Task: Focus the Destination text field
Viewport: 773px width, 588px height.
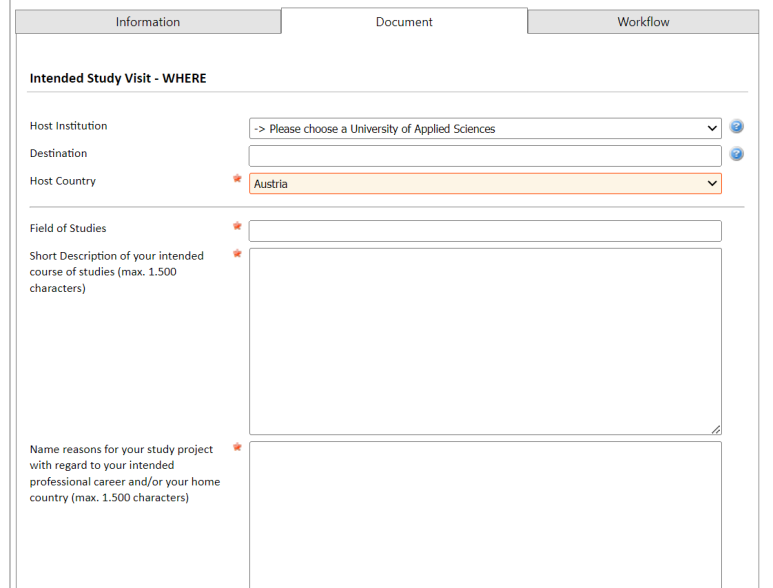Action: [x=485, y=156]
